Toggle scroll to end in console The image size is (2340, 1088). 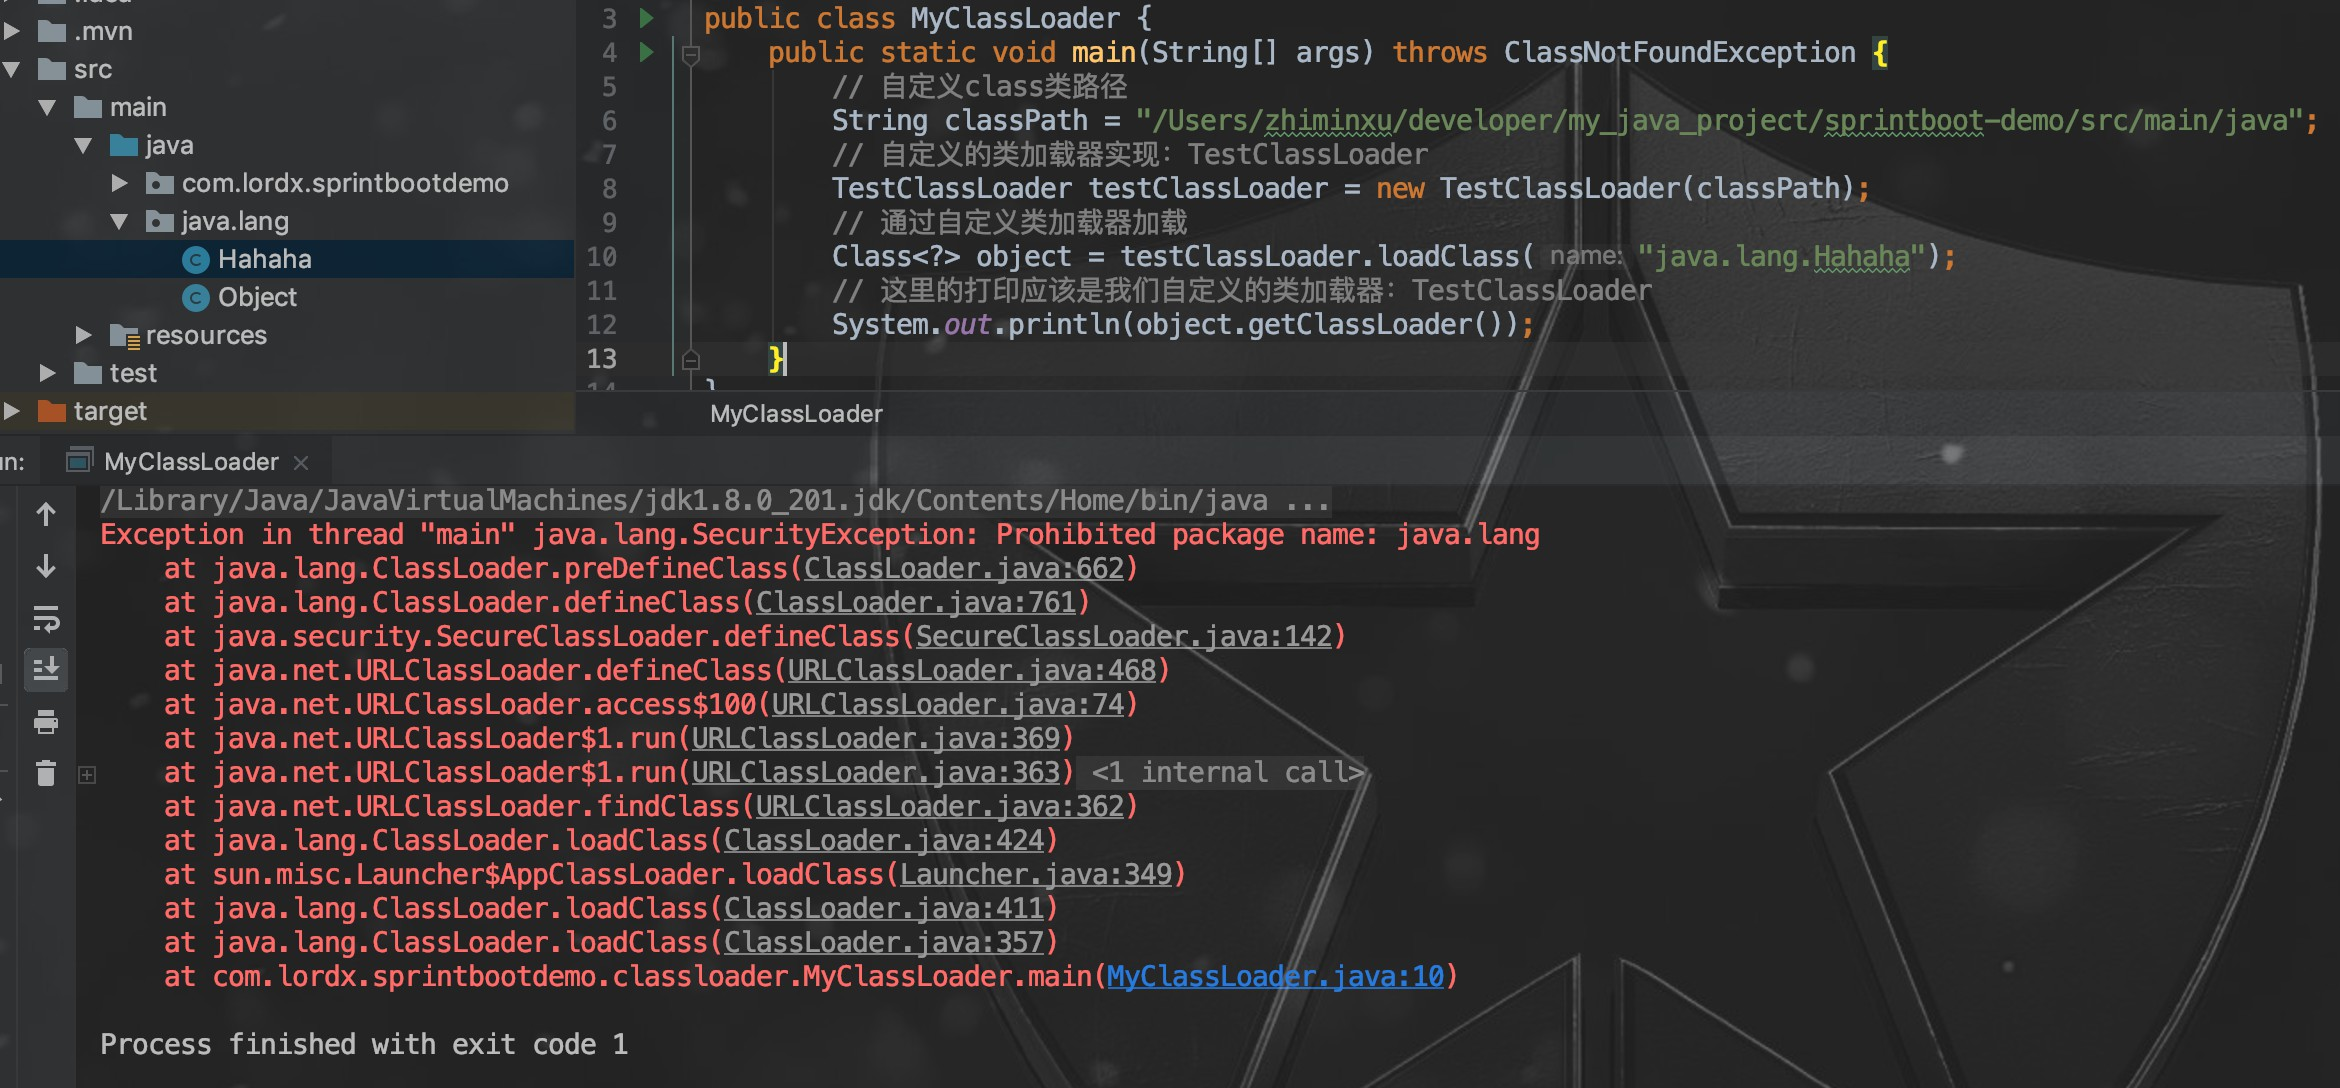[46, 669]
